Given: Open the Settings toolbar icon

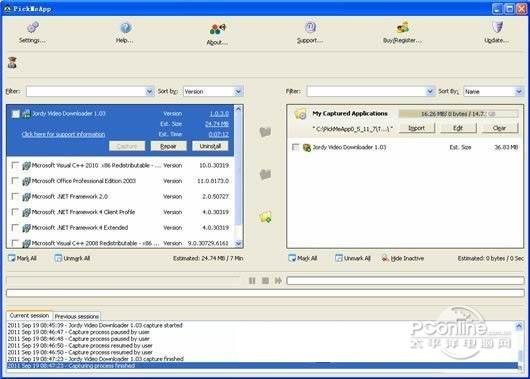Looking at the screenshot, I should tap(33, 27).
